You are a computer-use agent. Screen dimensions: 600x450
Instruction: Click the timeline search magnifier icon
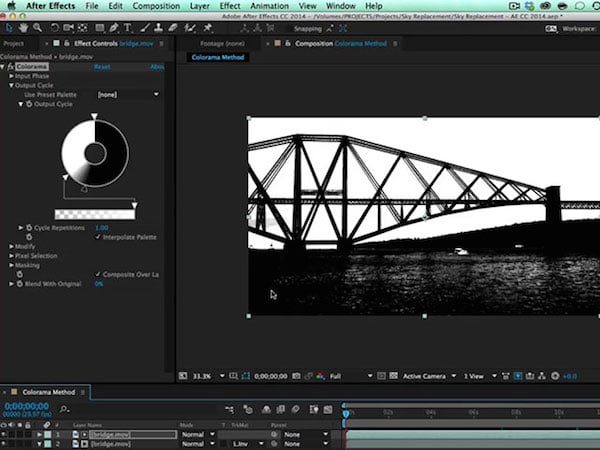point(64,409)
